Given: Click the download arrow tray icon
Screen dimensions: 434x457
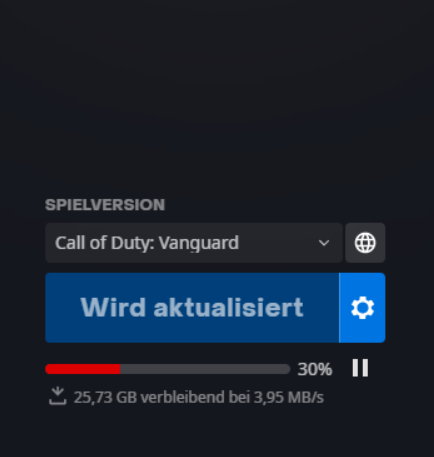Looking at the screenshot, I should point(58,396).
